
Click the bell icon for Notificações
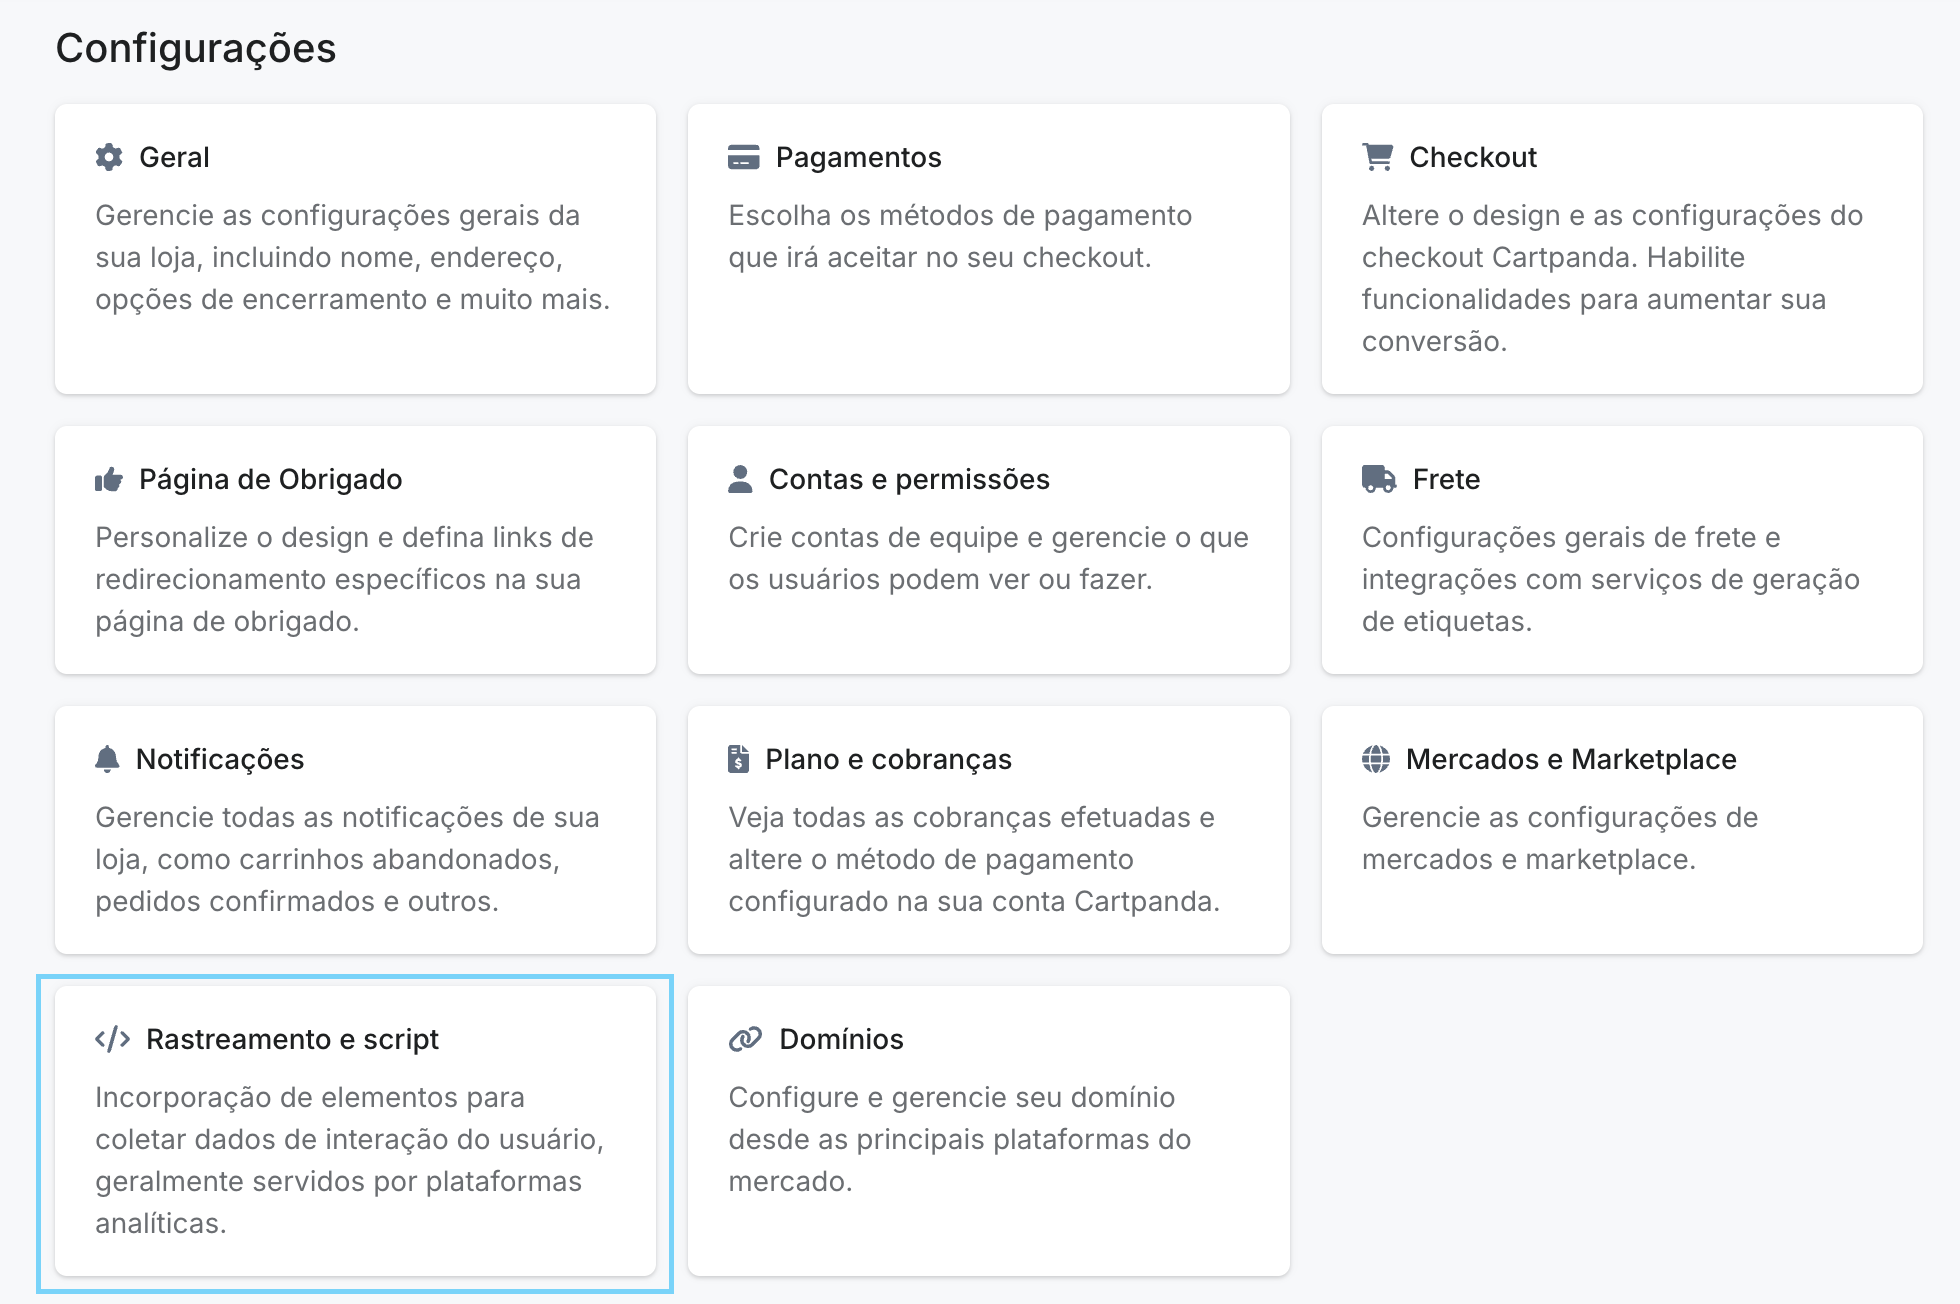tap(107, 759)
